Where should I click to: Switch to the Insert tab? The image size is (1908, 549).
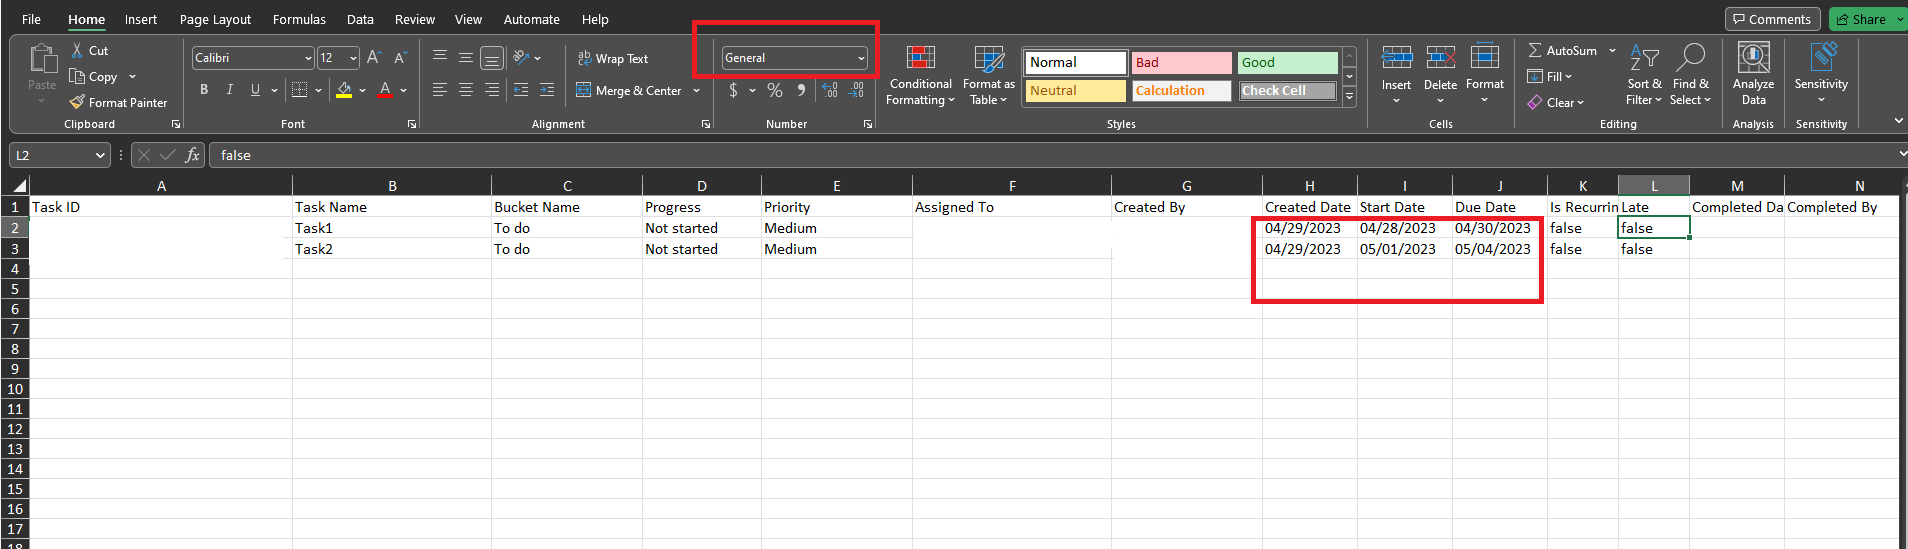141,19
